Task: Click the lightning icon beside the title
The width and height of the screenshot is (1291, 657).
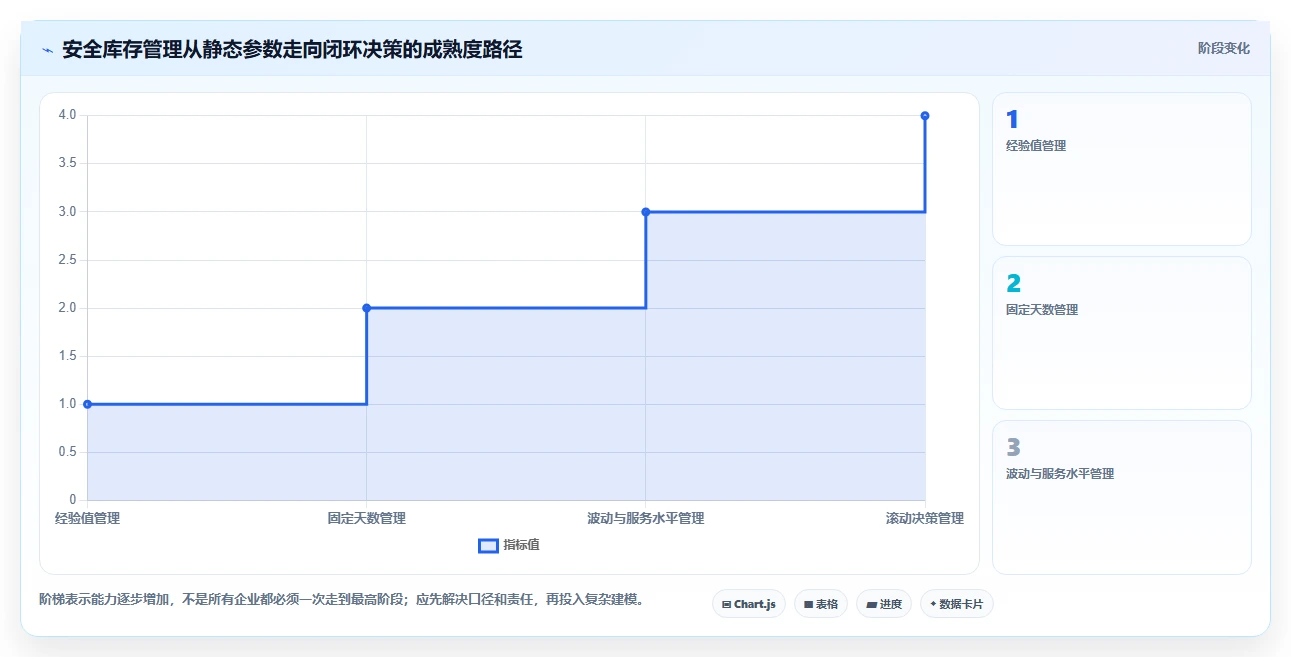Action: point(47,50)
